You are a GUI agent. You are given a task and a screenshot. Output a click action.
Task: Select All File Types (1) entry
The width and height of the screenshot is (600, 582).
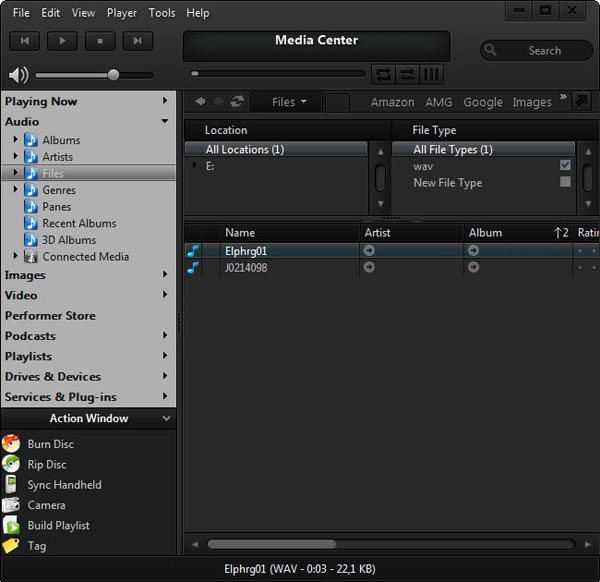tap(483, 149)
